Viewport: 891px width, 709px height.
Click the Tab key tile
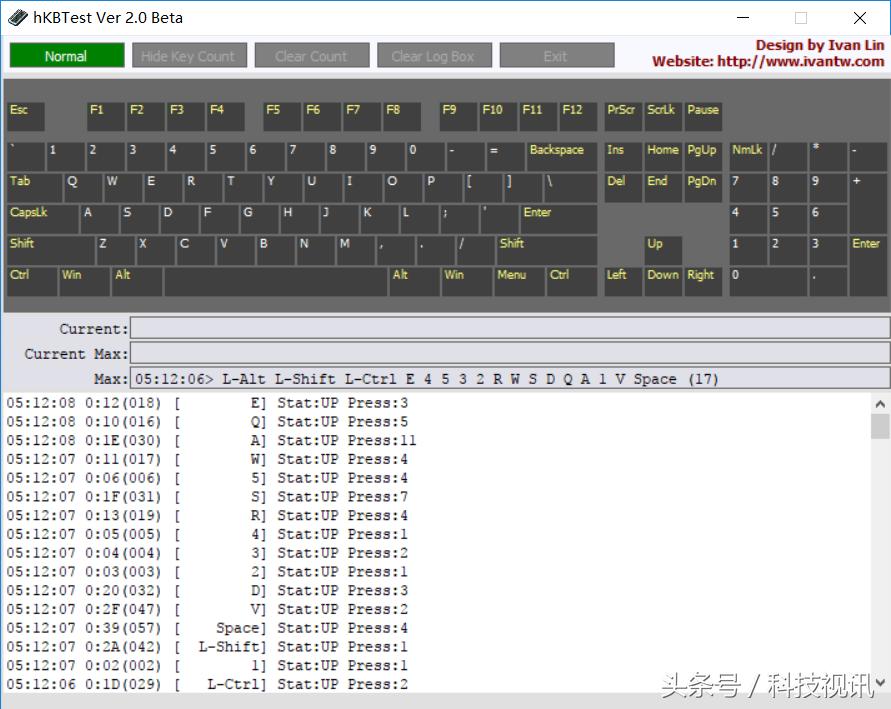click(x=35, y=188)
